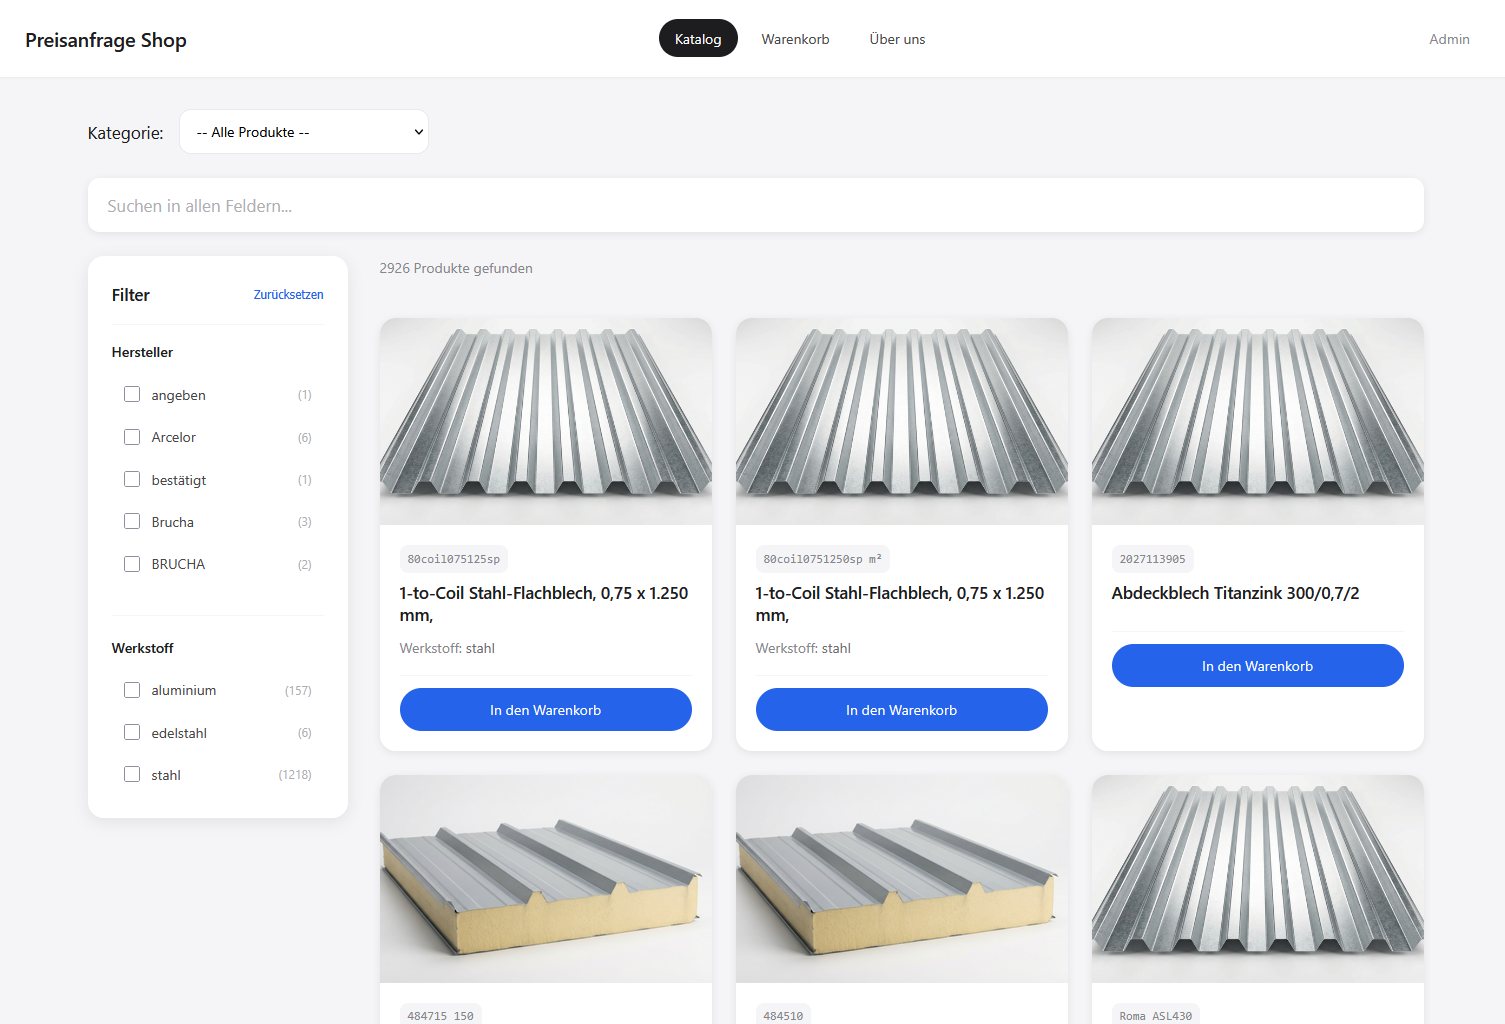Click the search all fields input
This screenshot has height=1024, width=1505.
pos(755,206)
